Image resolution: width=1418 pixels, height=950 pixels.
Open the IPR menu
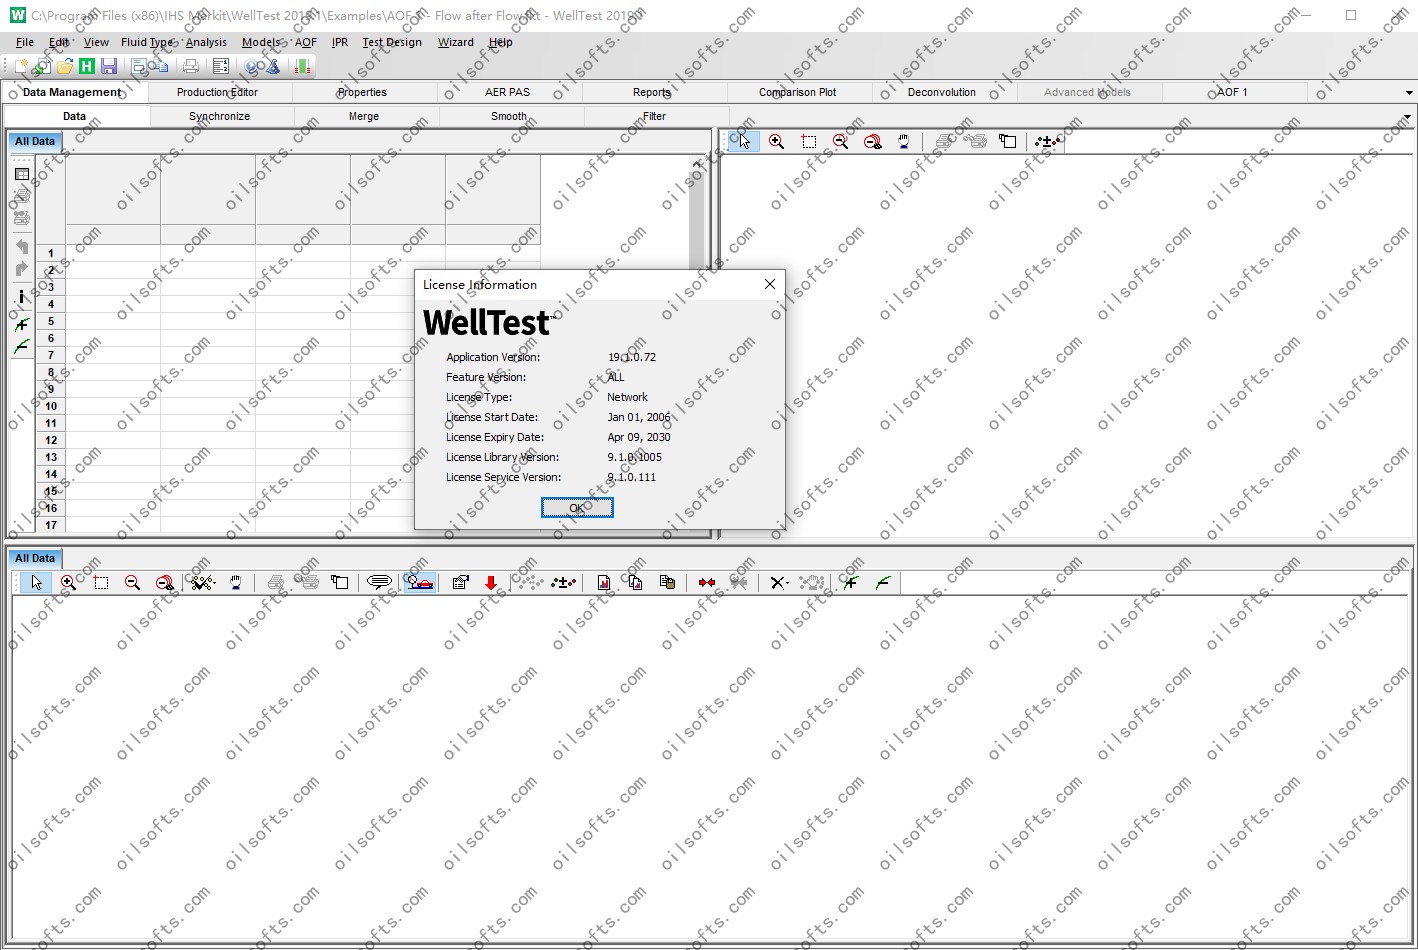tap(340, 42)
